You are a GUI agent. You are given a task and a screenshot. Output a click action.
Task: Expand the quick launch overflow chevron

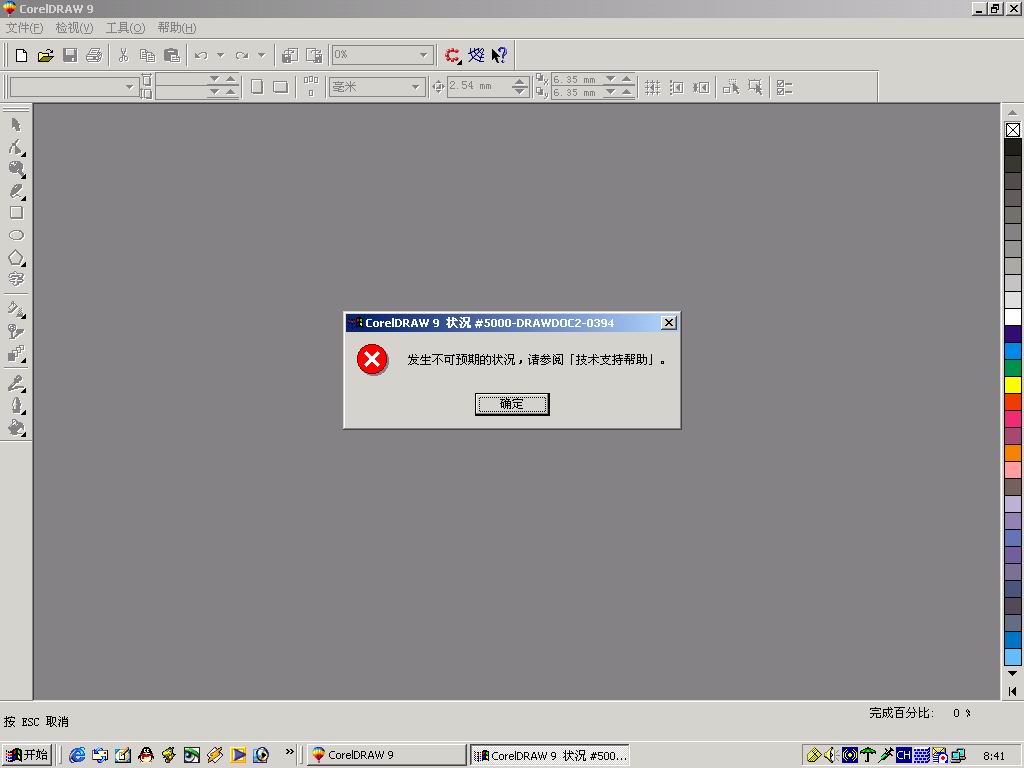[x=290, y=752]
